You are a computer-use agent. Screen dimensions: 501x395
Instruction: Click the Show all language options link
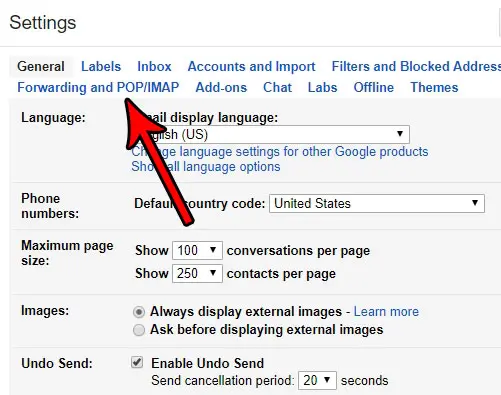(206, 166)
